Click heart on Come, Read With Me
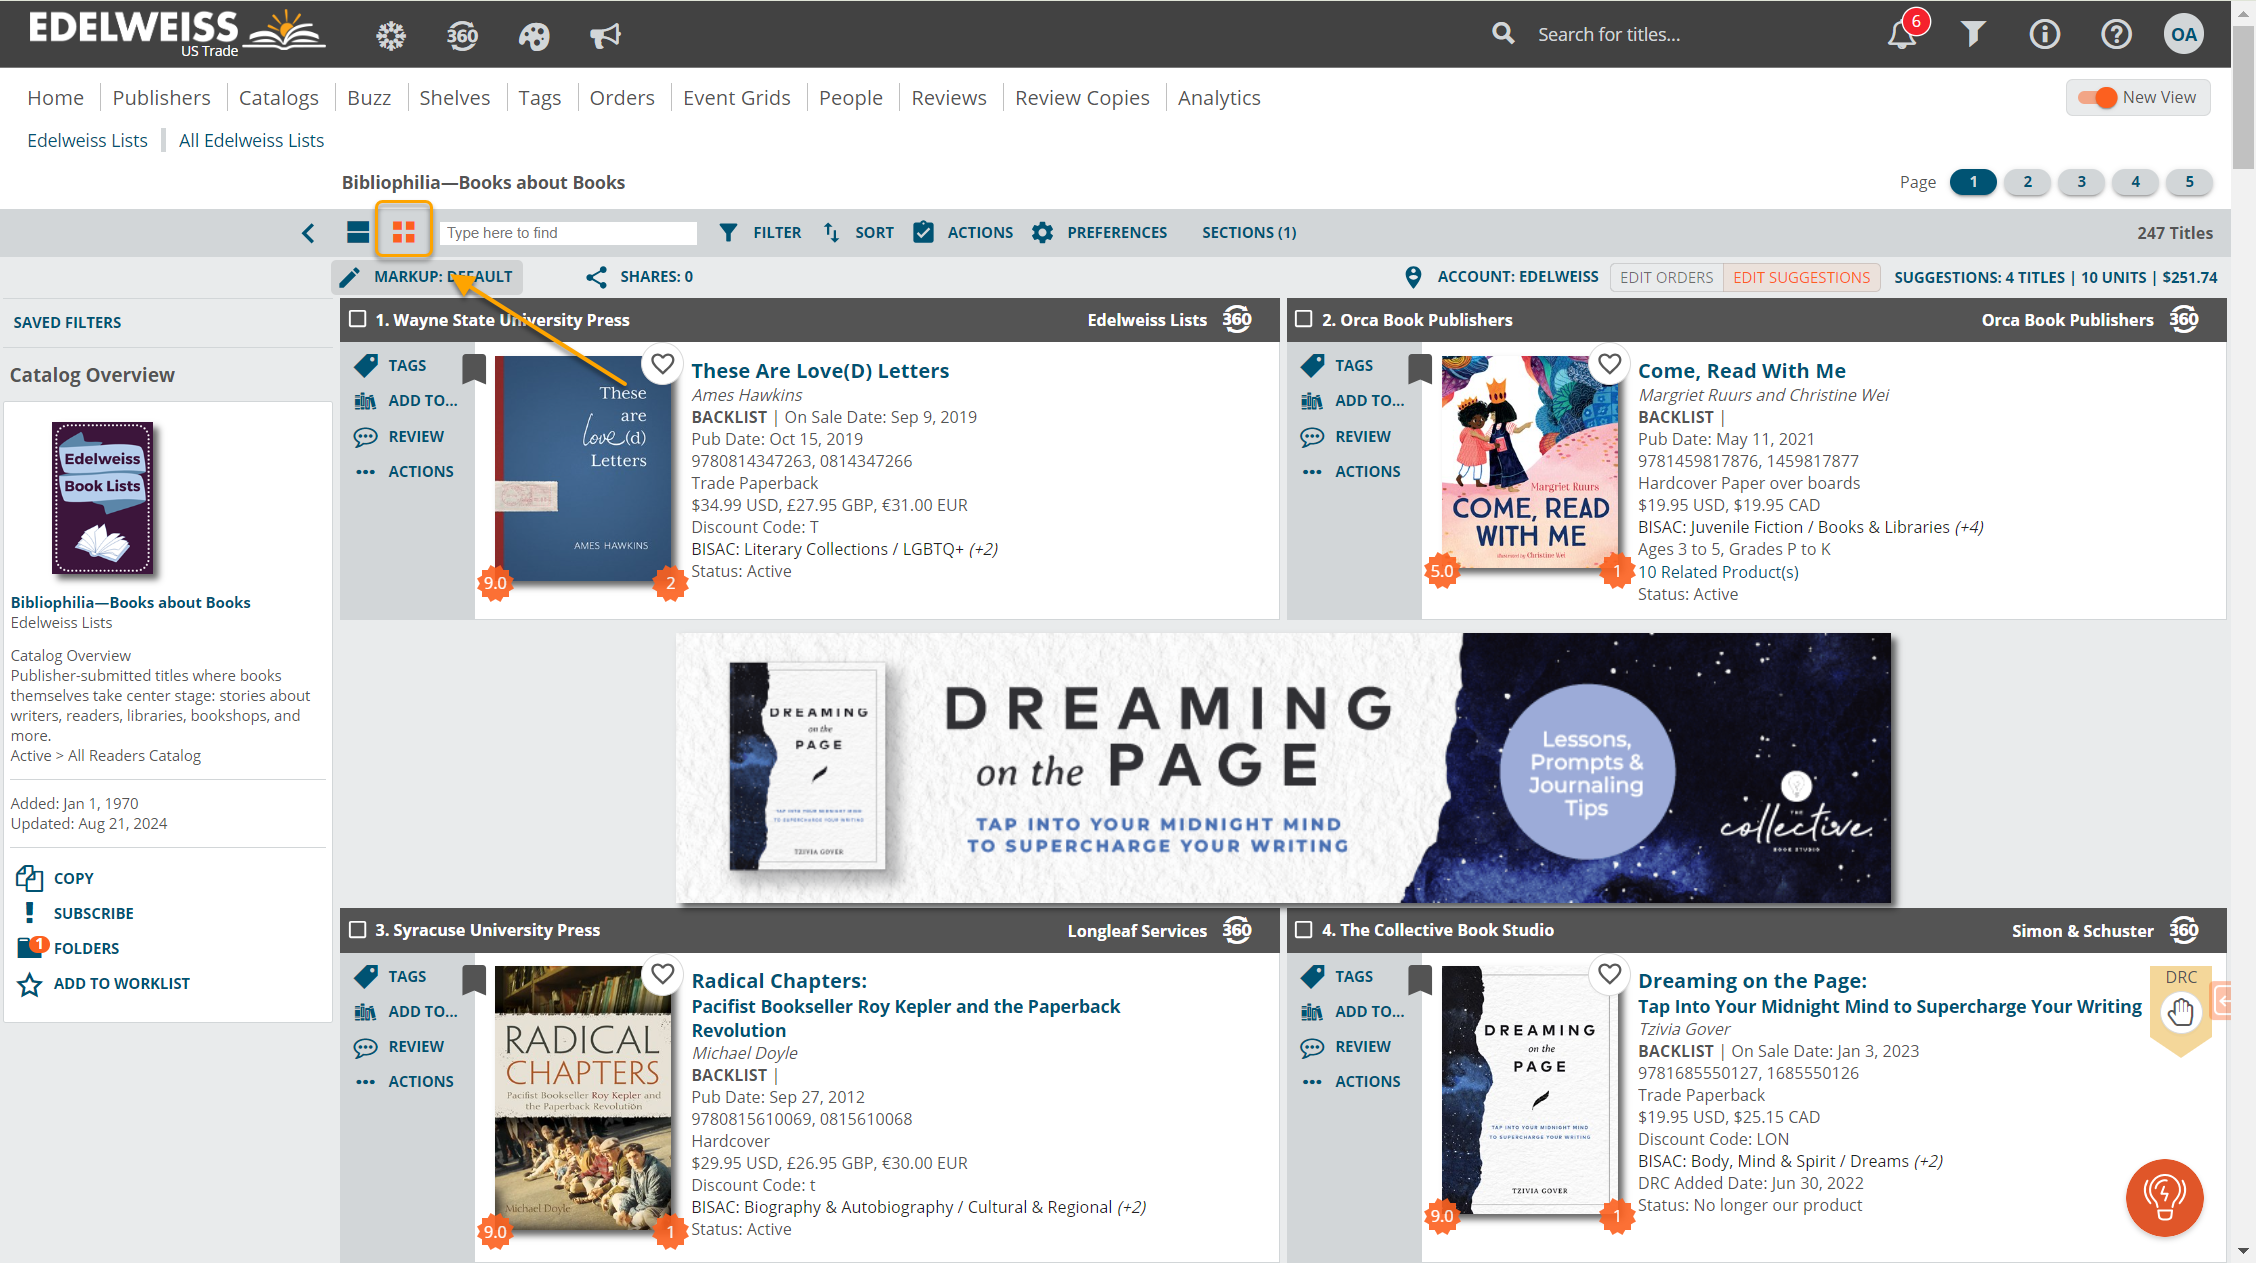 [x=1609, y=364]
